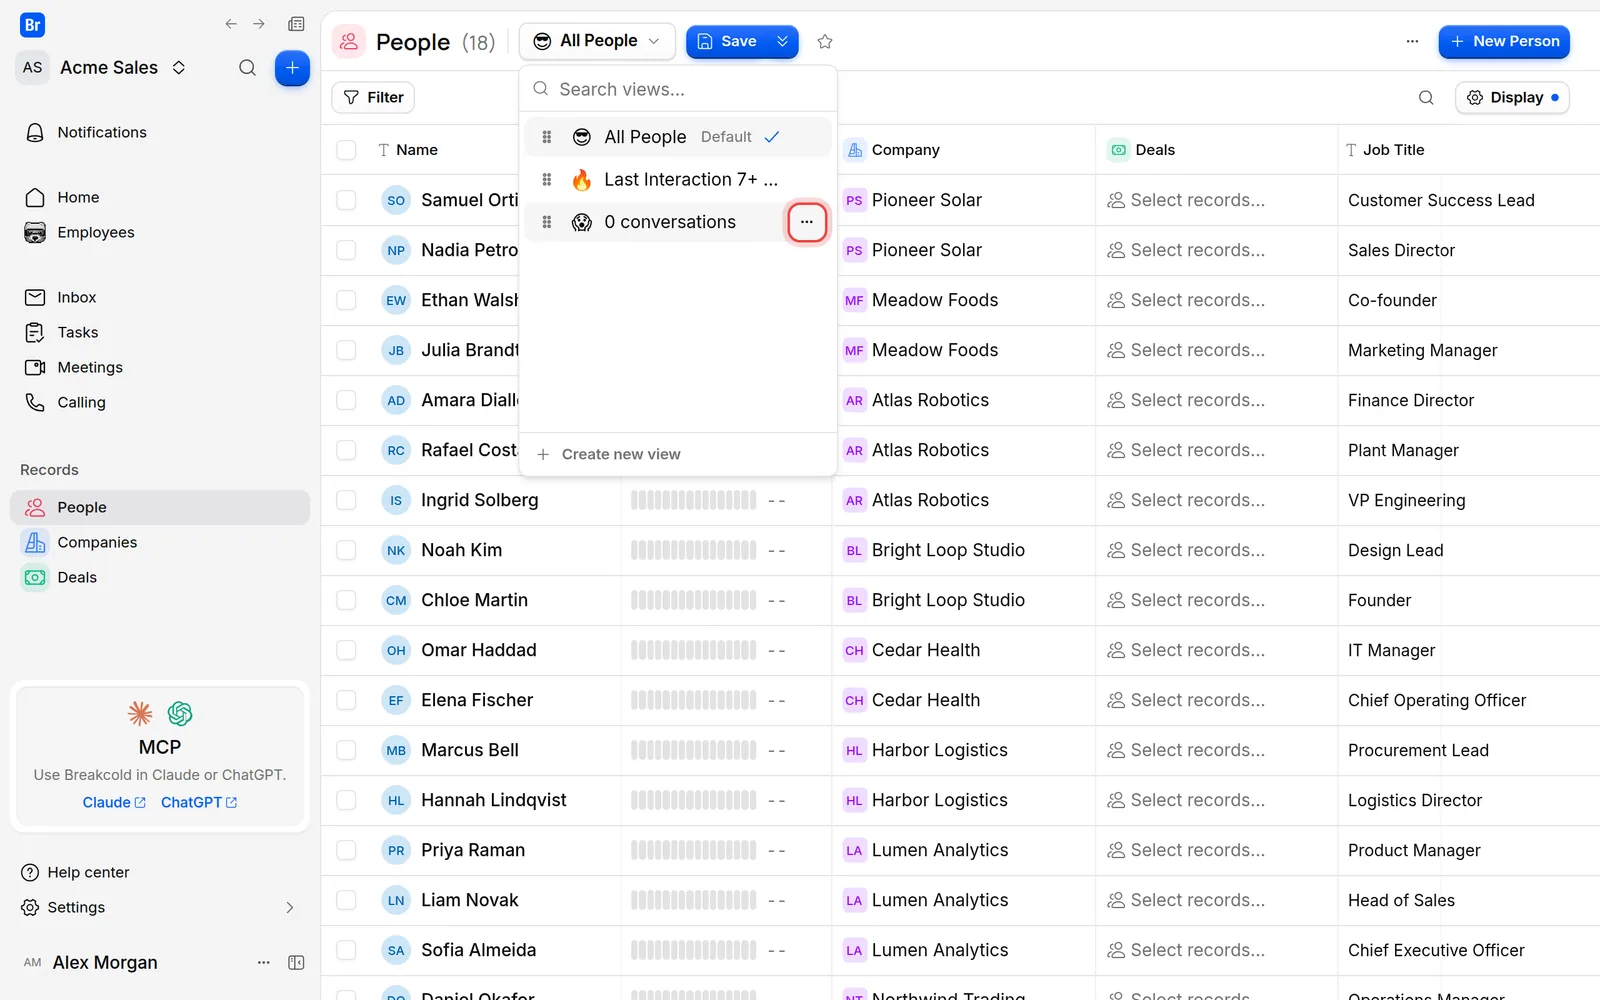Select the Omar Haddad row checkbox
The height and width of the screenshot is (1000, 1600).
(x=347, y=650)
